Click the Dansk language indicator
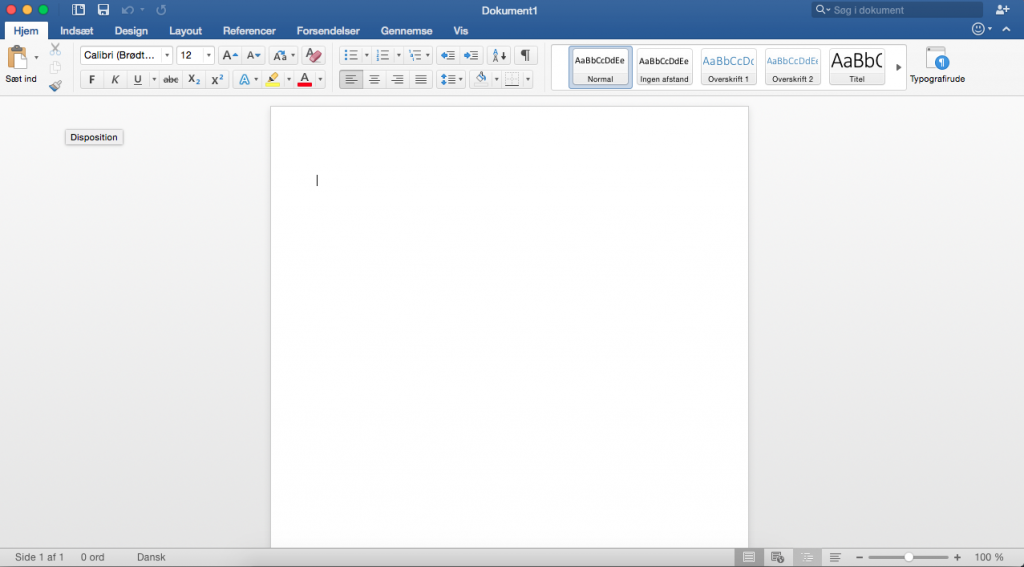 151,557
